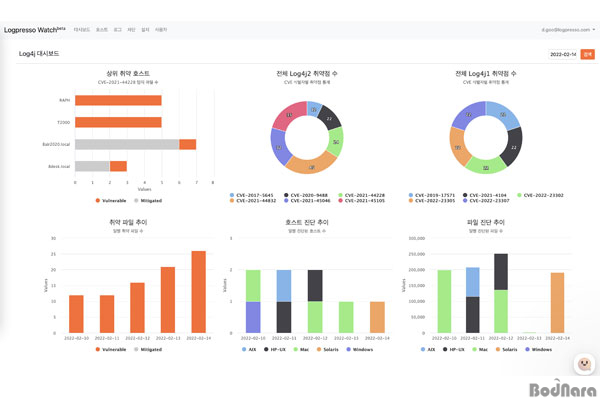This screenshot has width=600, height=400.
Task: Toggle Windows legend in 파일 진단 추이 chart
Action: tap(539, 349)
